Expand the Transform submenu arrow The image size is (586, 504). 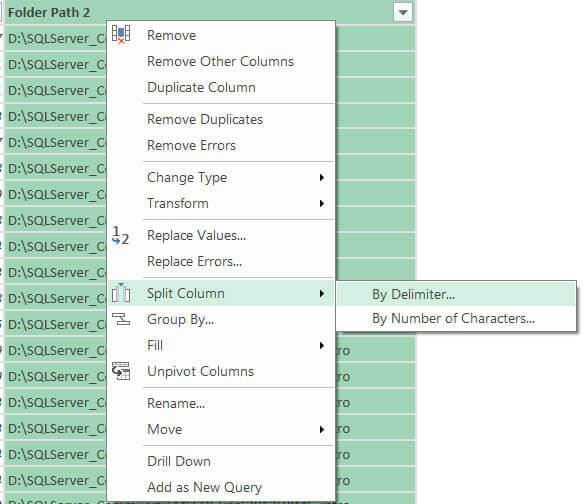[322, 203]
